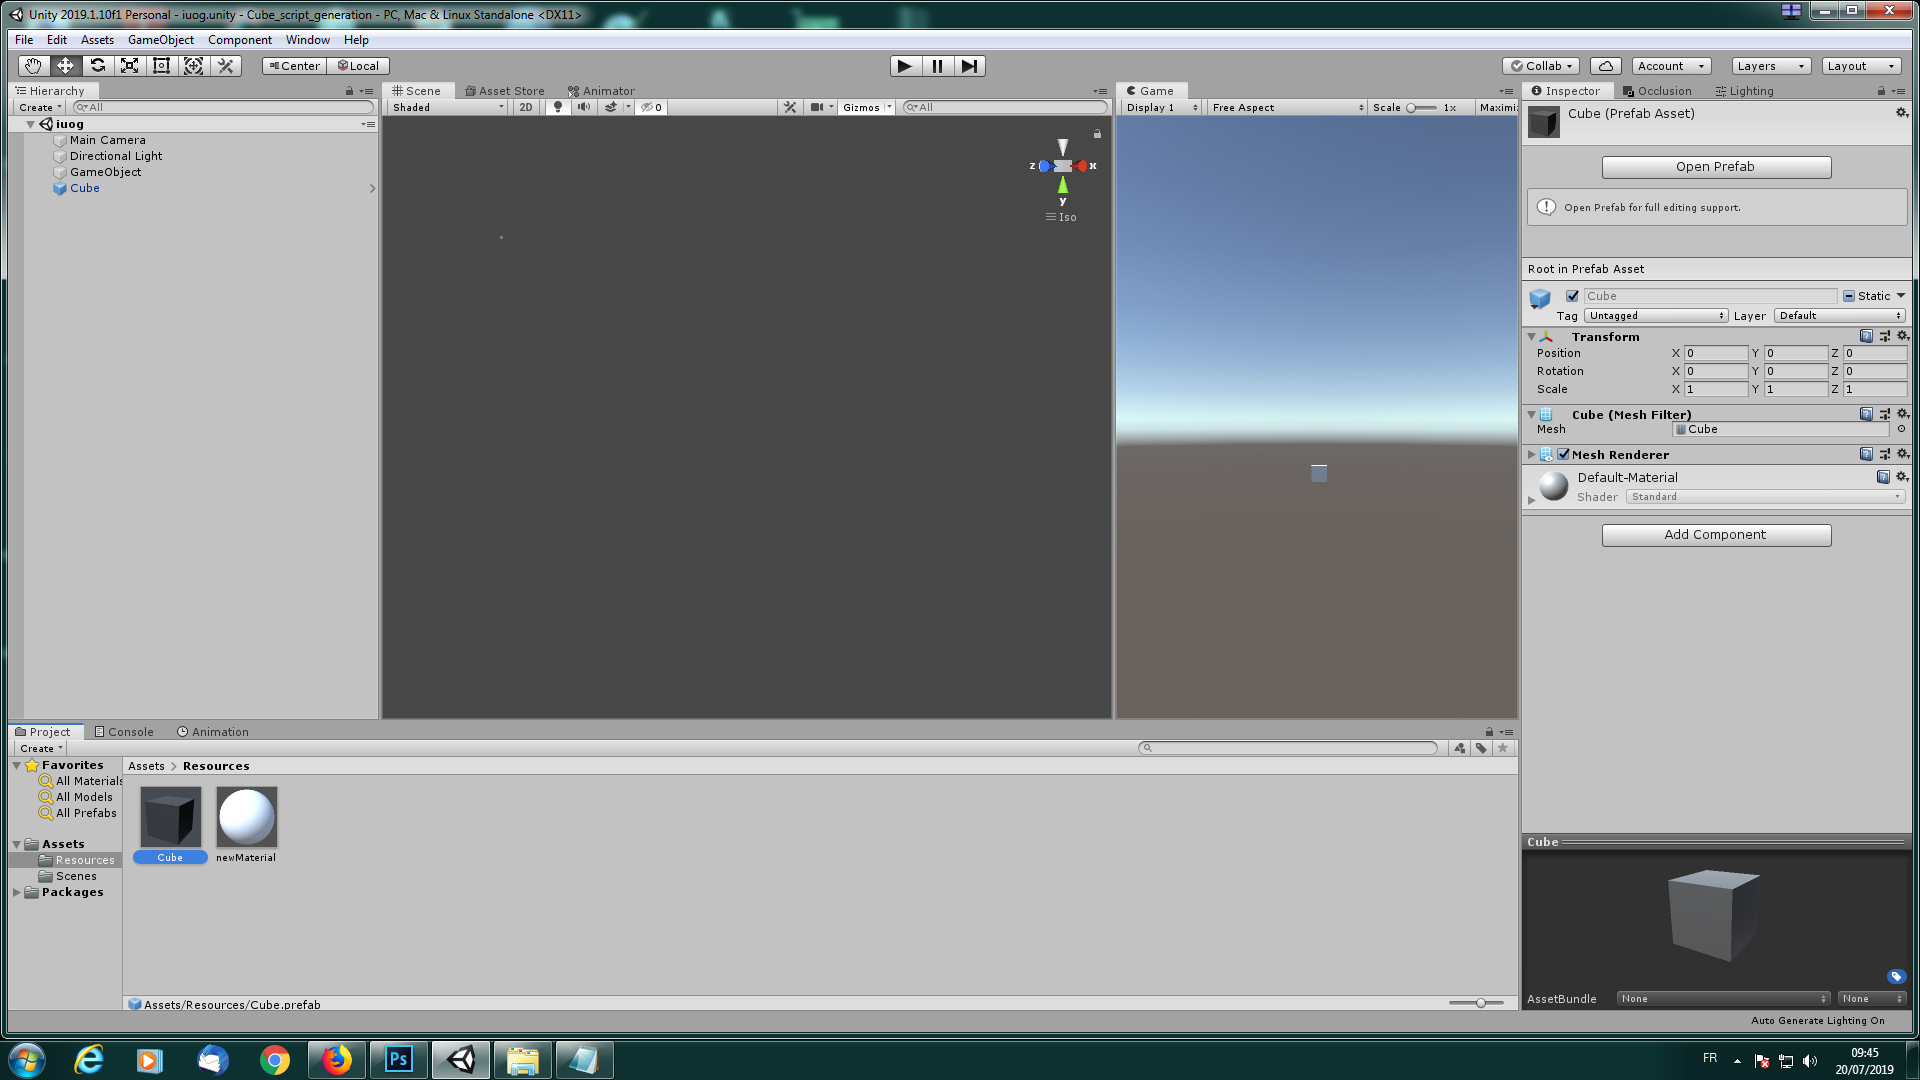Click the green Y axis gizmo cone

pos(1063,185)
